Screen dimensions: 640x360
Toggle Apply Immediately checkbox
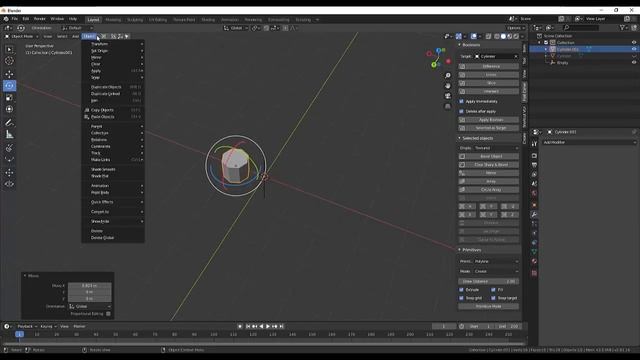(462, 101)
